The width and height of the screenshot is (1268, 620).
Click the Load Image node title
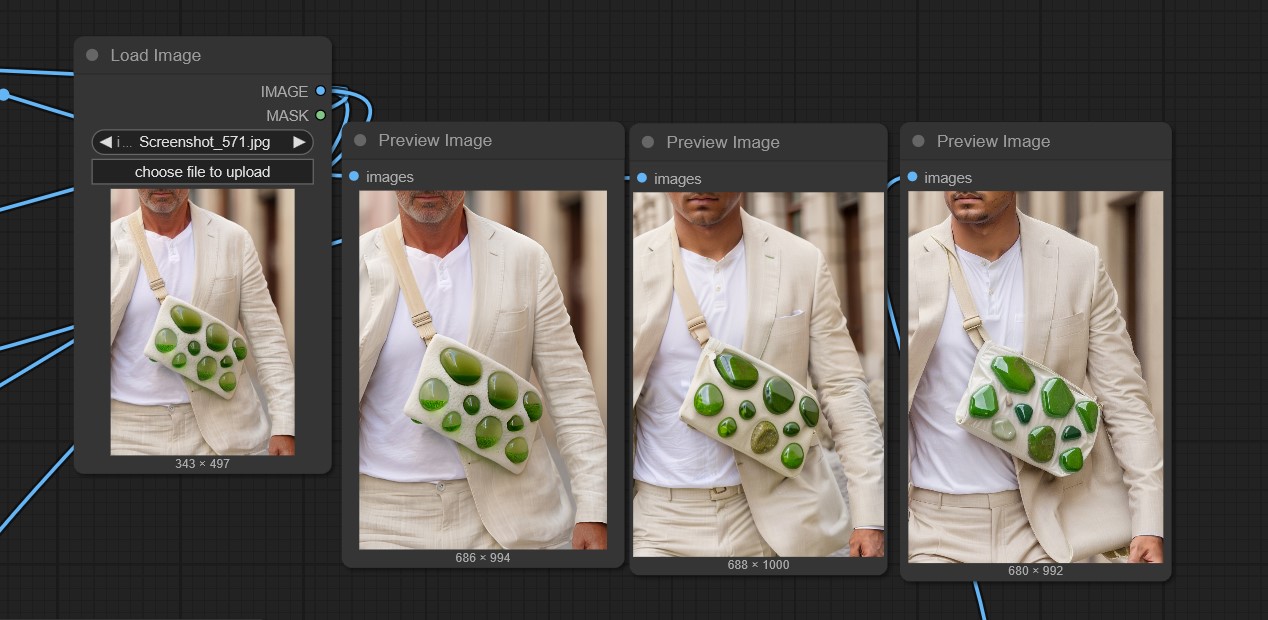click(156, 55)
